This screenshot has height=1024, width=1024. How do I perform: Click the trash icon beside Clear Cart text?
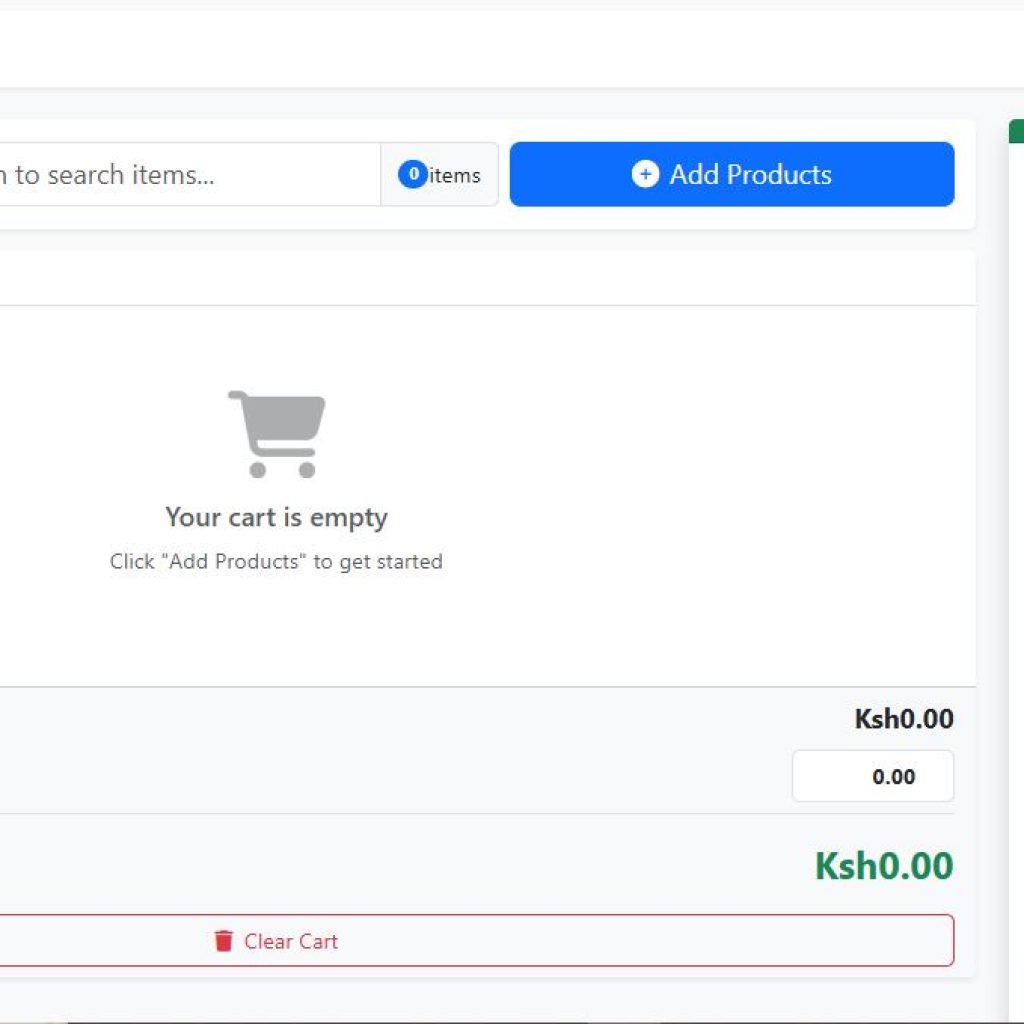[224, 941]
